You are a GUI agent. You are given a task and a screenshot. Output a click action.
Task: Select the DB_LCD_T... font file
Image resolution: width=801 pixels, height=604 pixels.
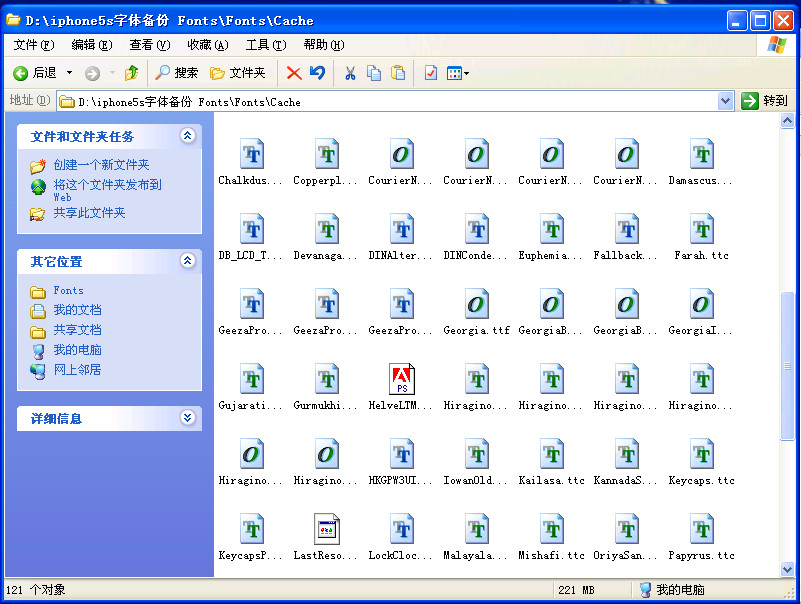251,237
